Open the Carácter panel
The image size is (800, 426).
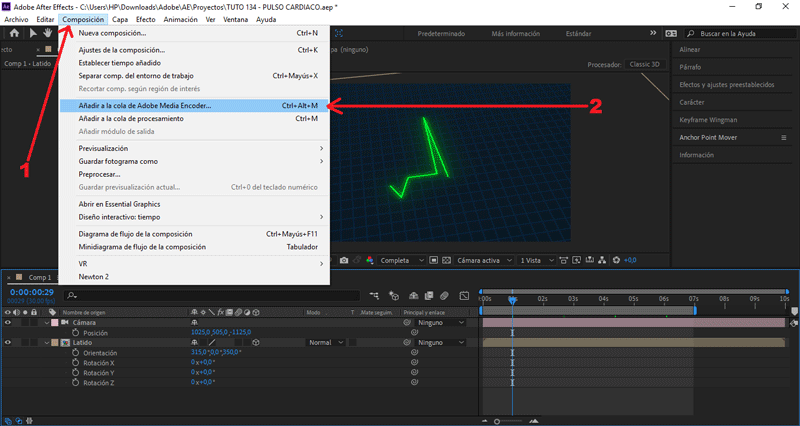point(691,102)
